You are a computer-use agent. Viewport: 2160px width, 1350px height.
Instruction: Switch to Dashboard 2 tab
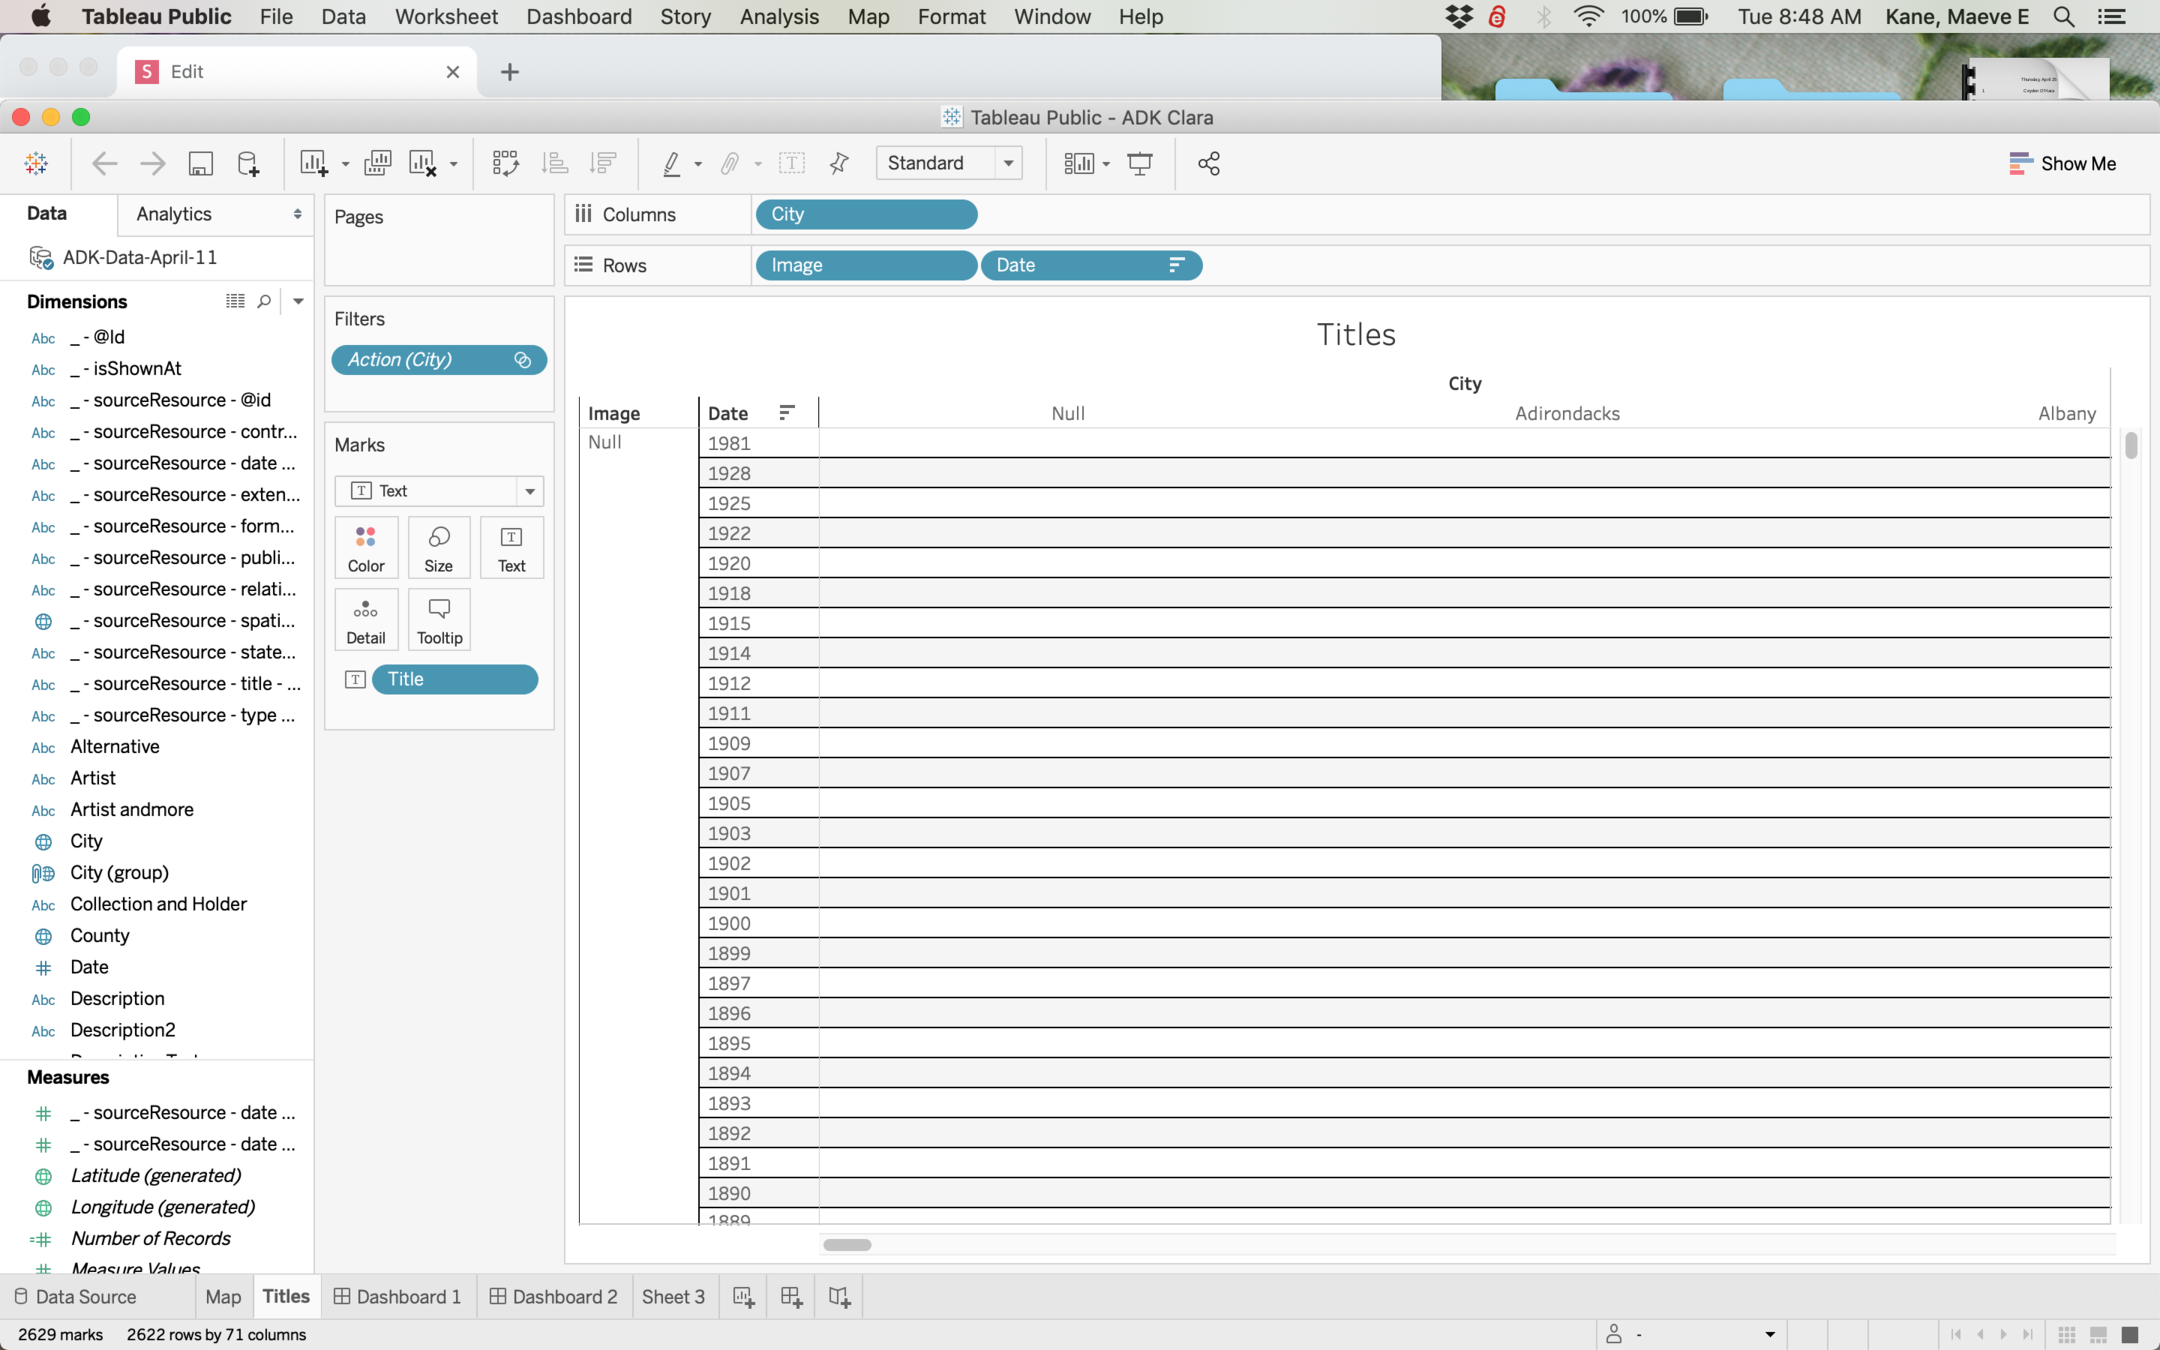click(x=554, y=1297)
